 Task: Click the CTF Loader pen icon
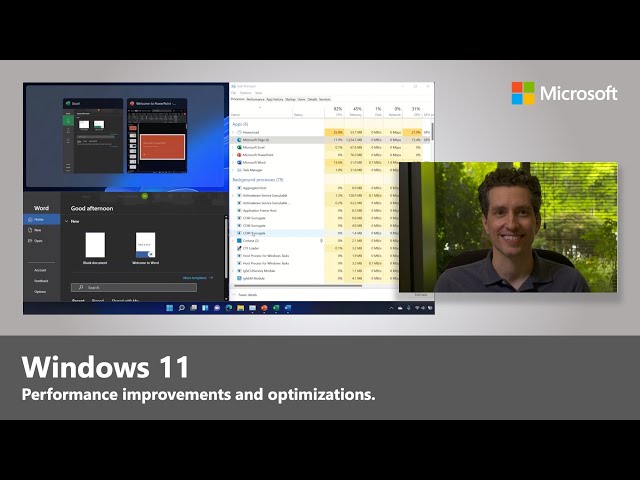pyautogui.click(x=239, y=248)
